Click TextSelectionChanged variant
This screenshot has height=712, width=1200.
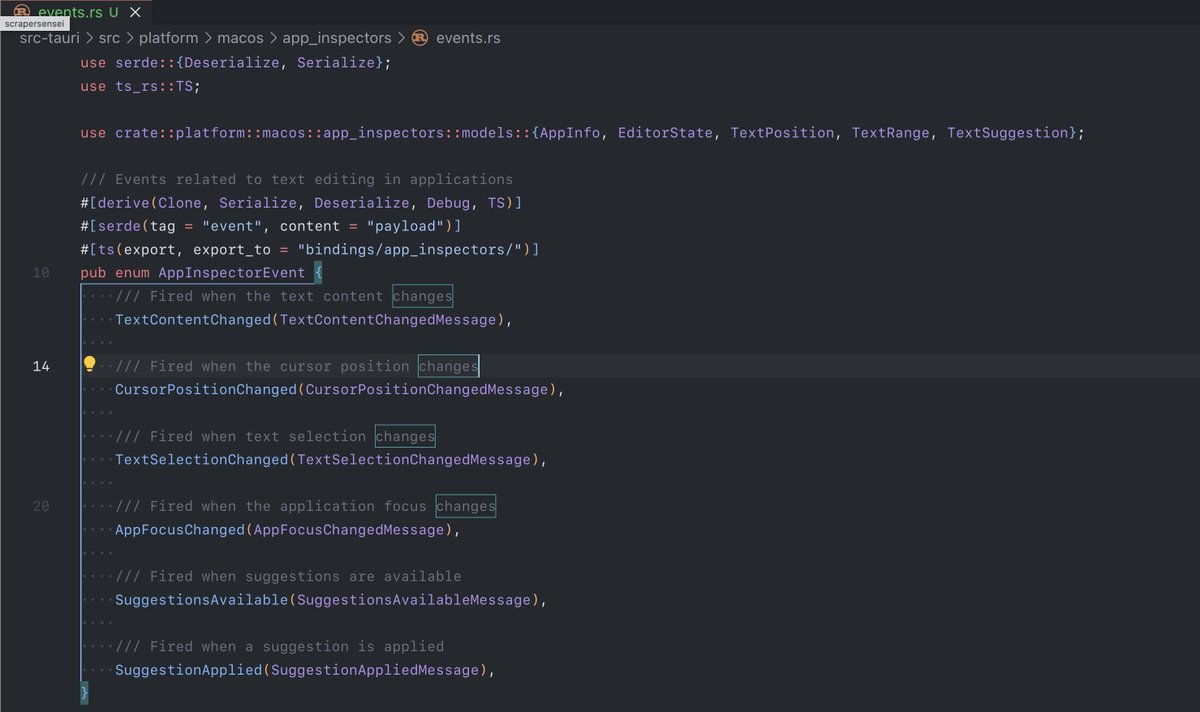[202, 460]
